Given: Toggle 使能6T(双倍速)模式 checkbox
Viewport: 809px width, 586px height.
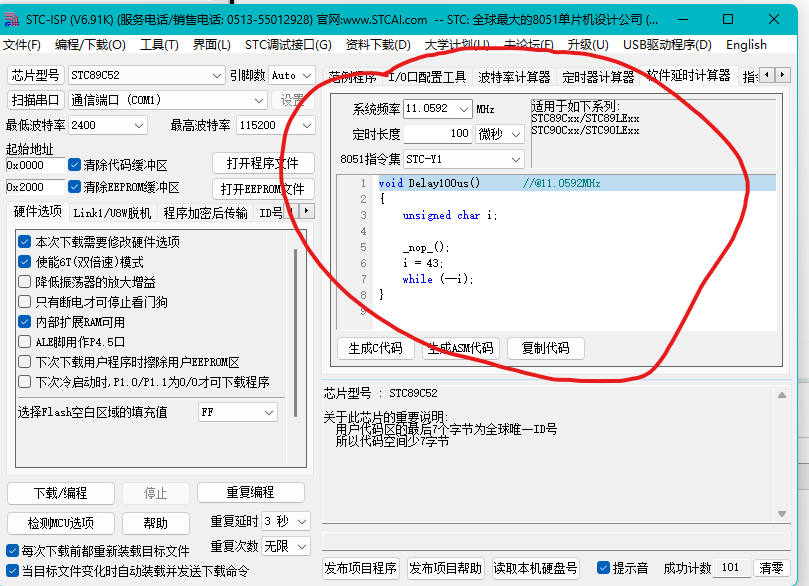Looking at the screenshot, I should click(x=24, y=262).
